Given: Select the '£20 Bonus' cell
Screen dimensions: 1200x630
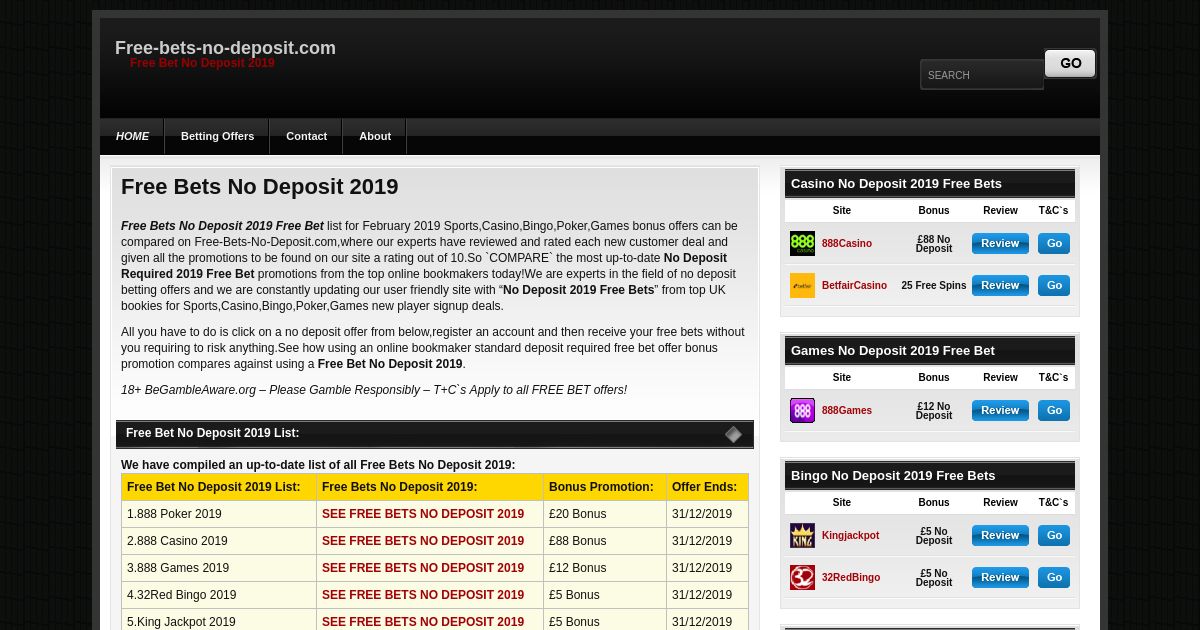Looking at the screenshot, I should point(605,514).
